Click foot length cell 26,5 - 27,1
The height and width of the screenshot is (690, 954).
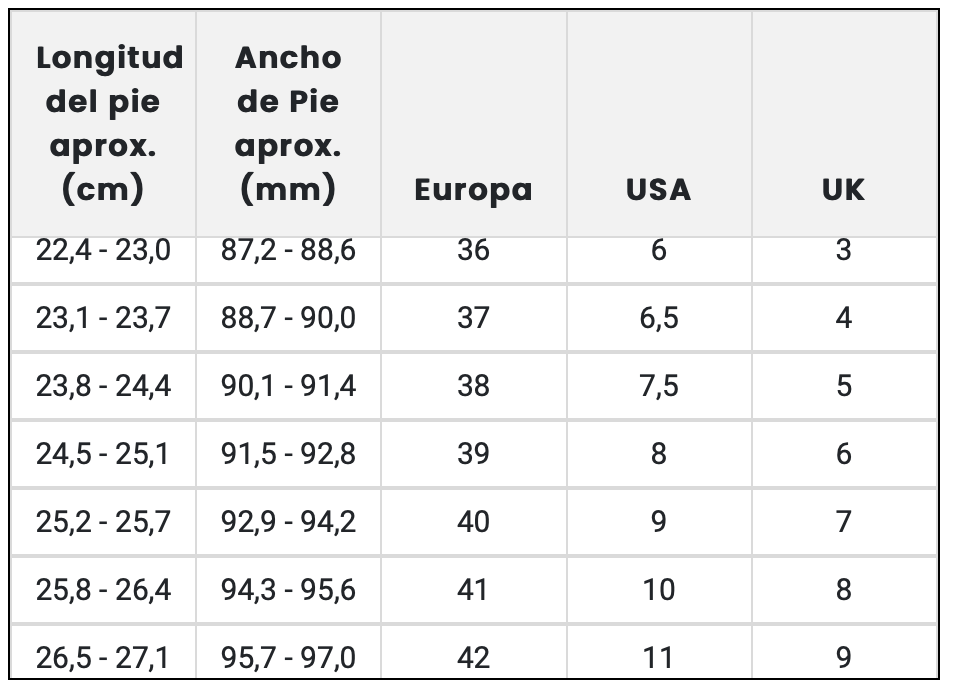(x=104, y=657)
